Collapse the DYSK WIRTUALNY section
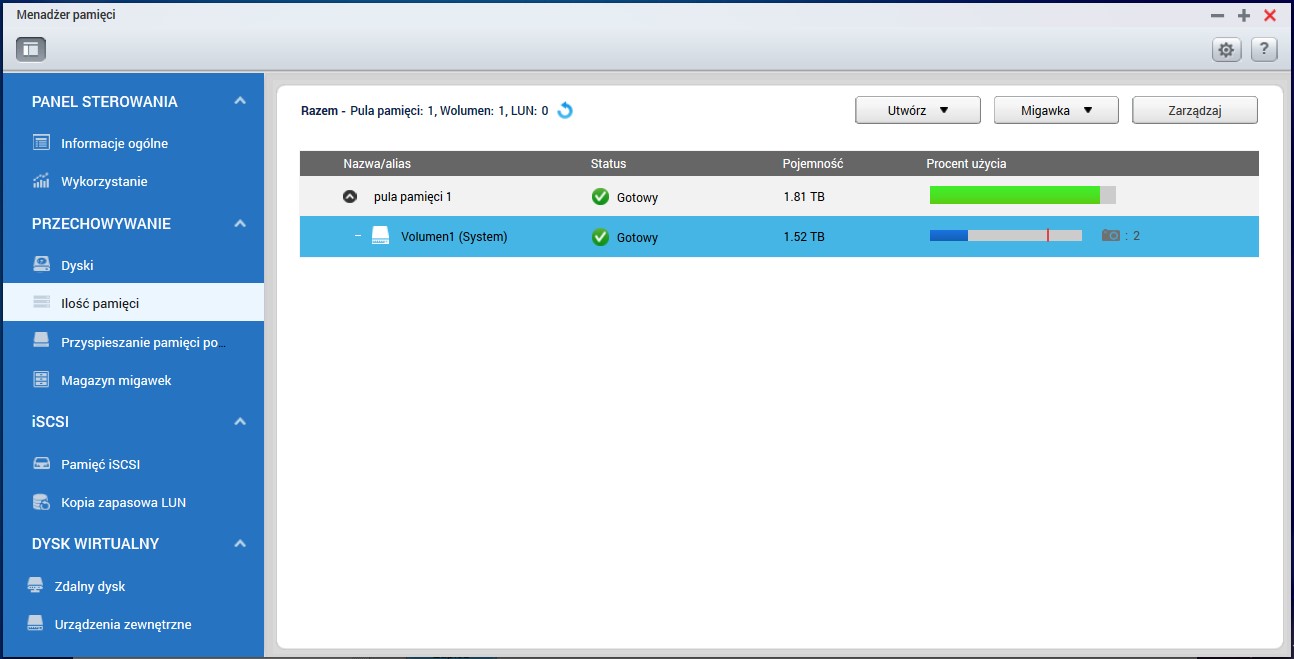Viewport: 1294px width, 659px height. 240,544
